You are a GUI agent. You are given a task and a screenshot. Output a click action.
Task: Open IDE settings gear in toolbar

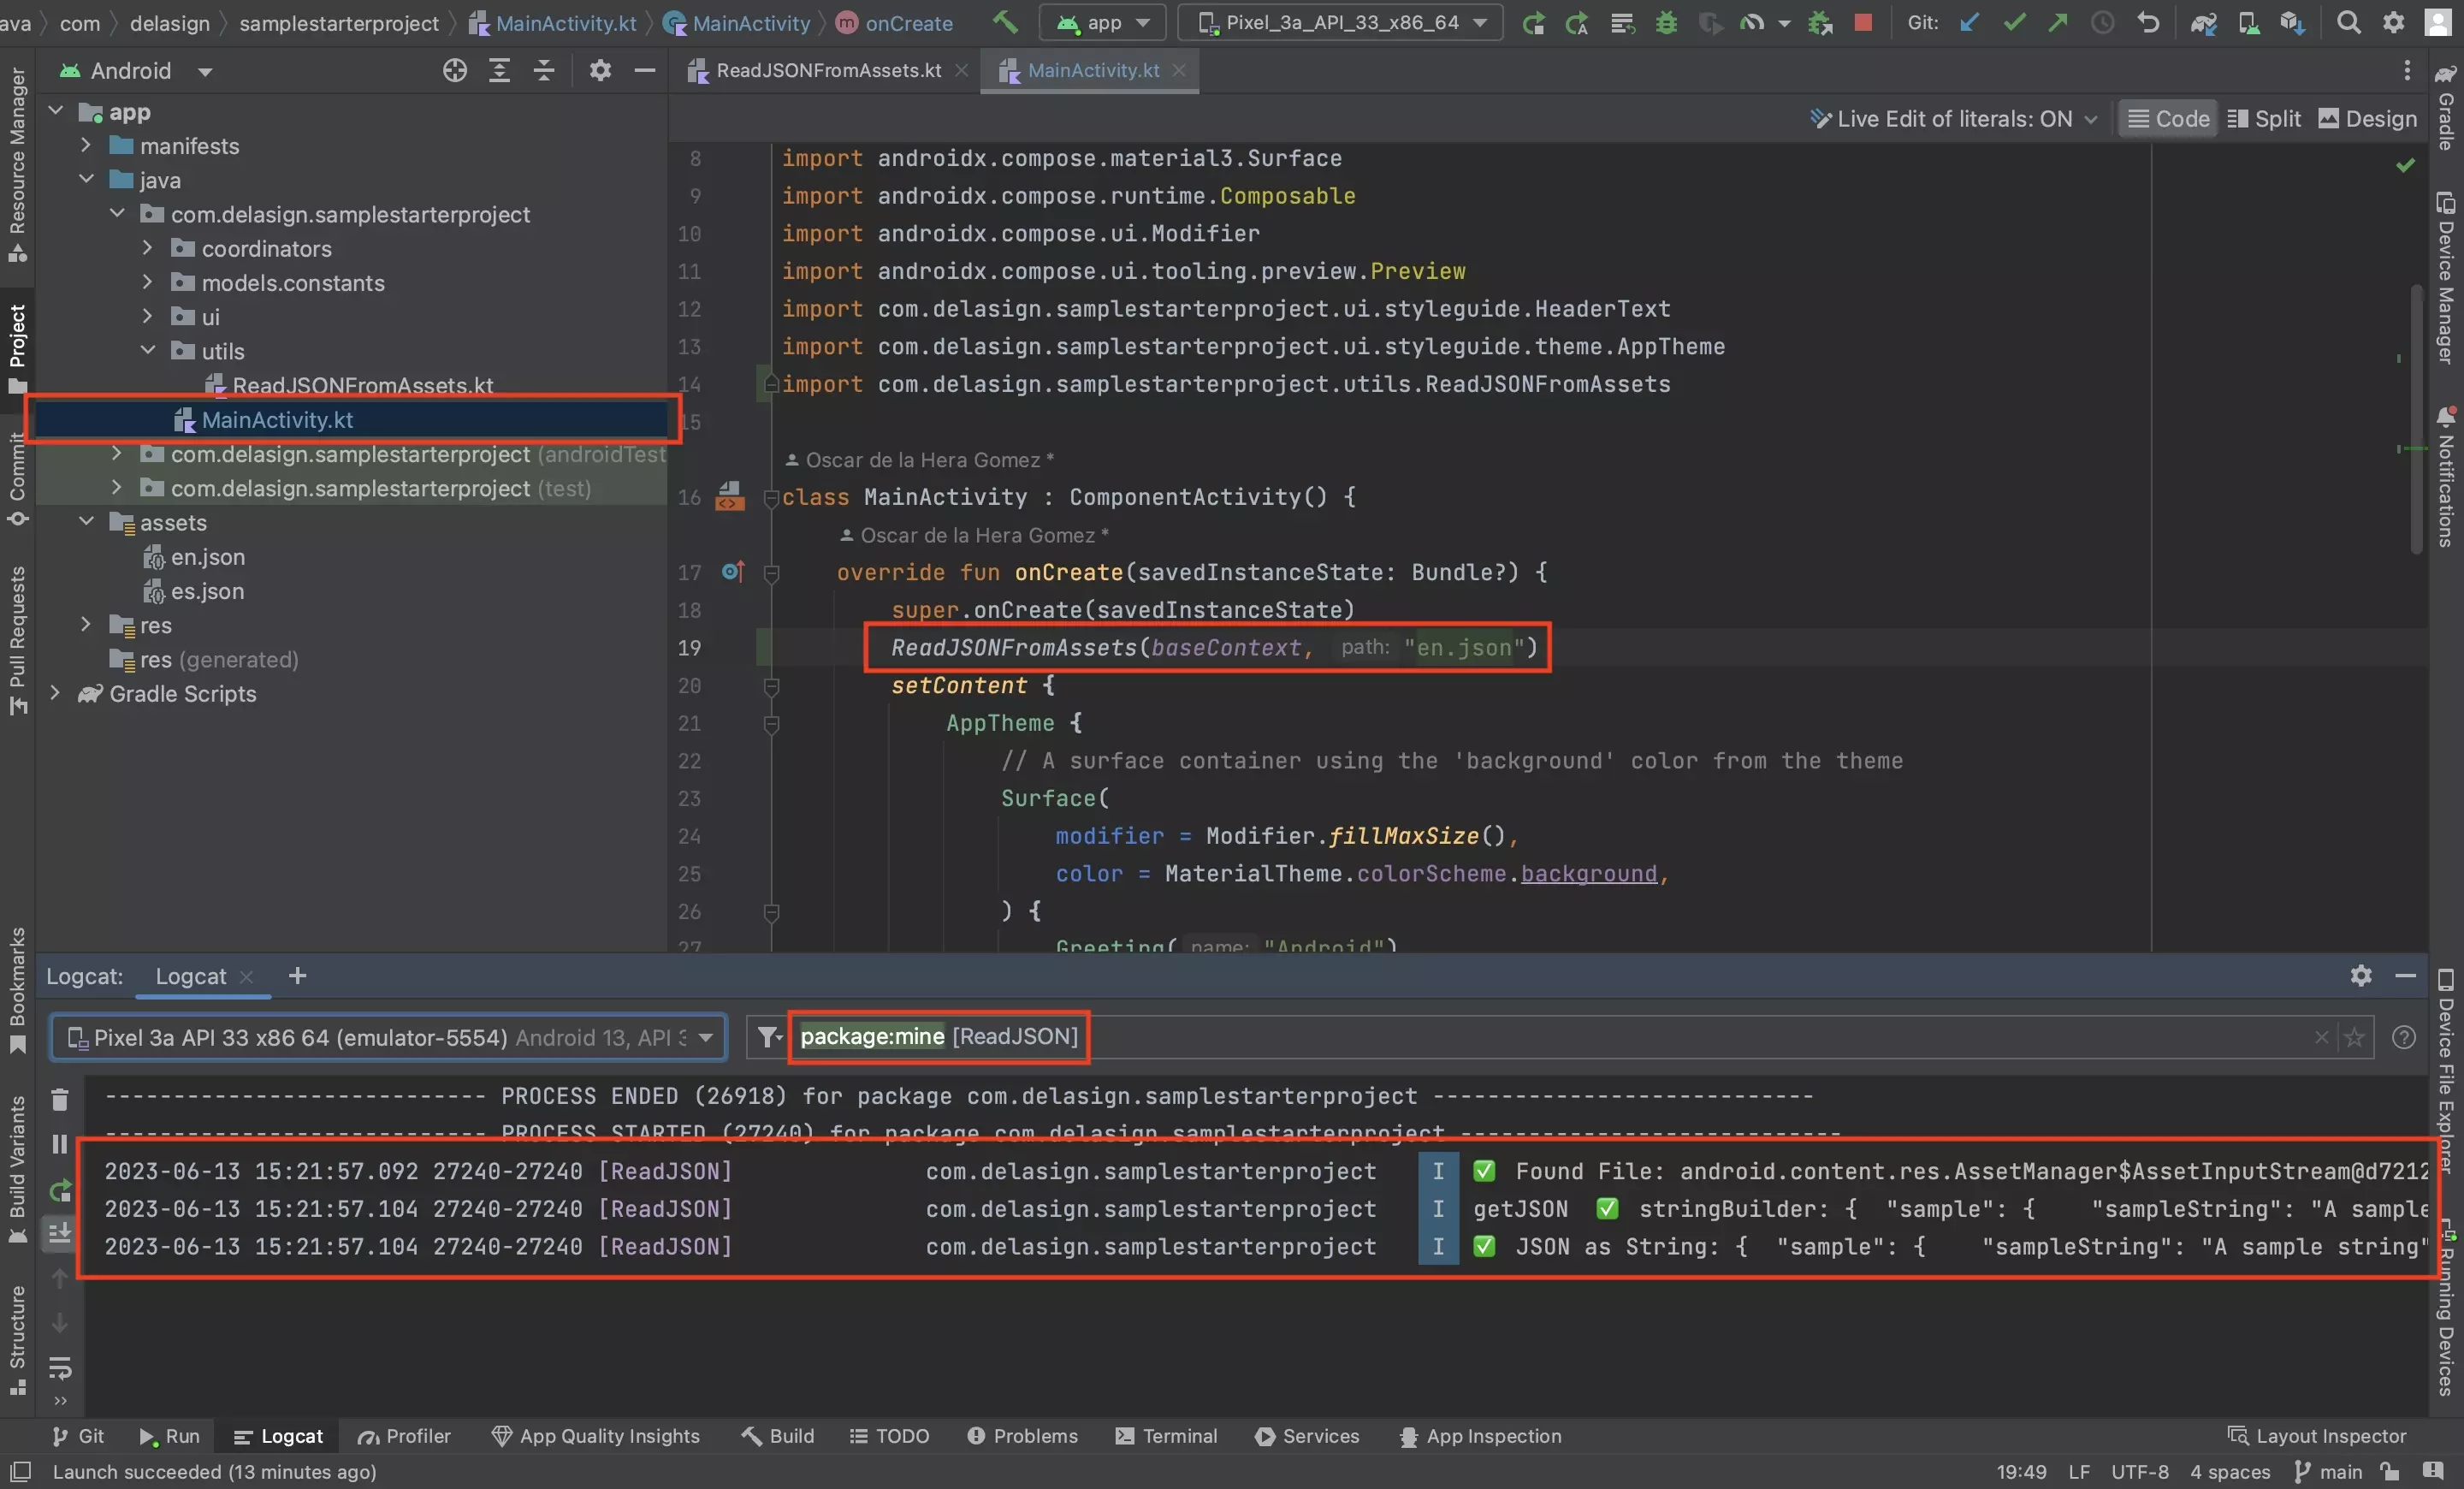click(2394, 22)
